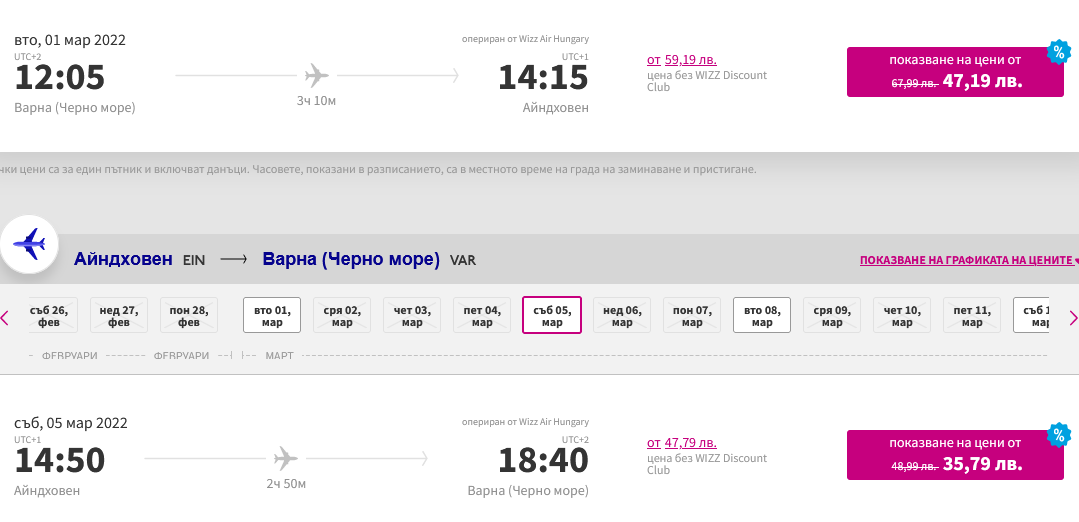Select the вто 01, мар date tab
The image size is (1079, 522).
(x=272, y=316)
